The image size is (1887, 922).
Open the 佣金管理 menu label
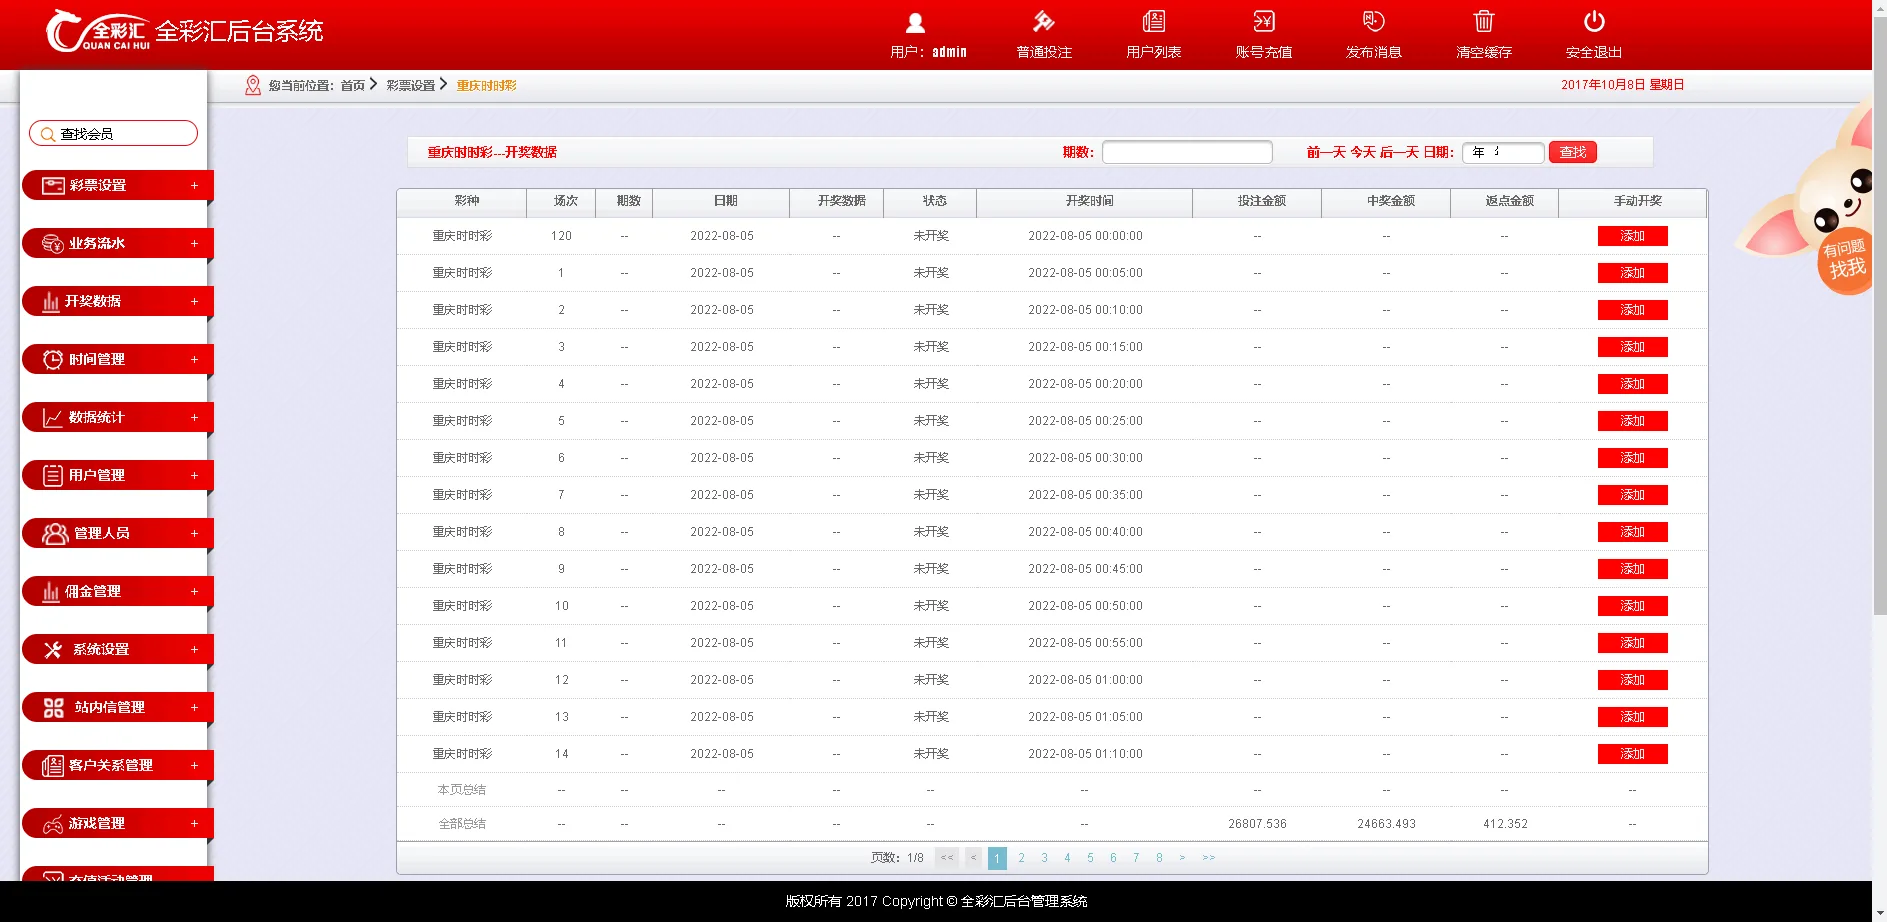point(93,591)
